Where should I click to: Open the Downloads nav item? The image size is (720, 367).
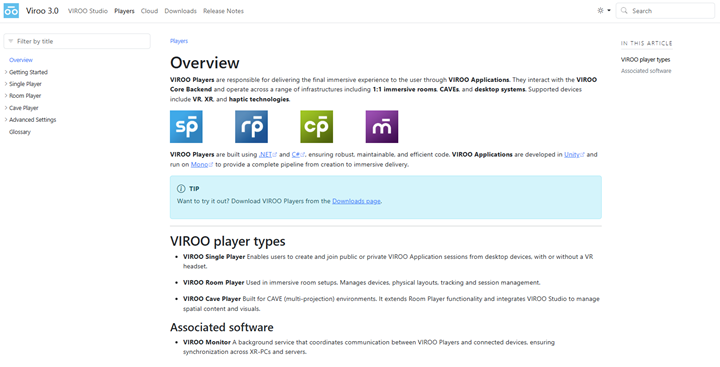(180, 11)
